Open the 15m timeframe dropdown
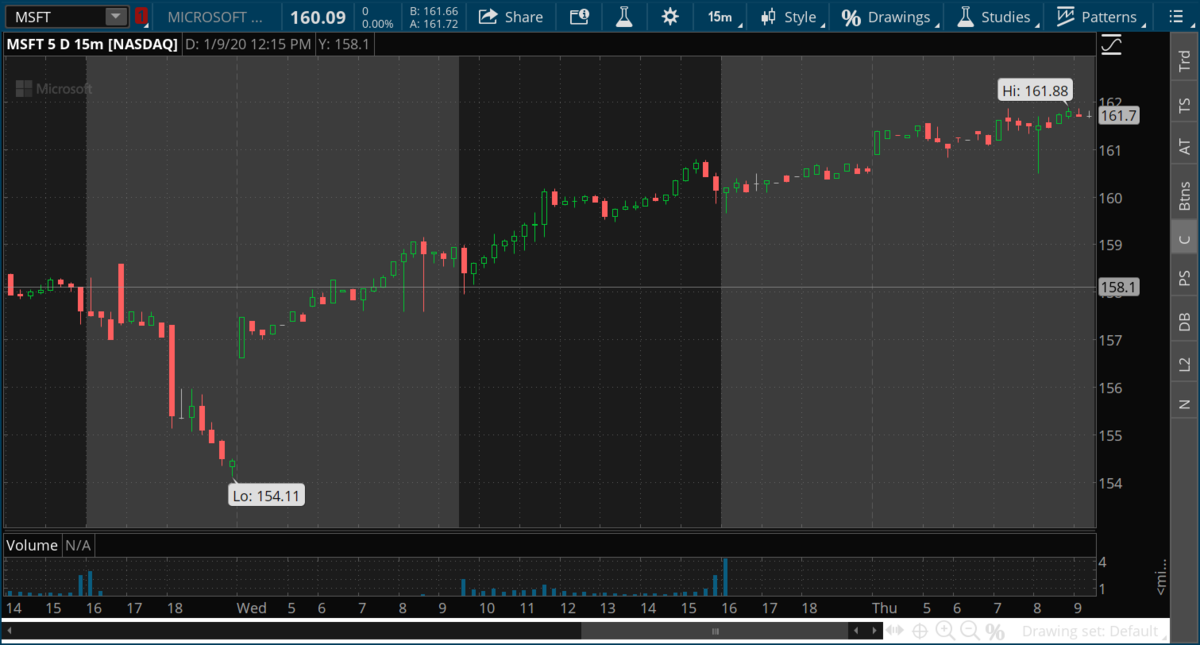Screen dimensions: 1200x645 pyautogui.click(x=719, y=17)
